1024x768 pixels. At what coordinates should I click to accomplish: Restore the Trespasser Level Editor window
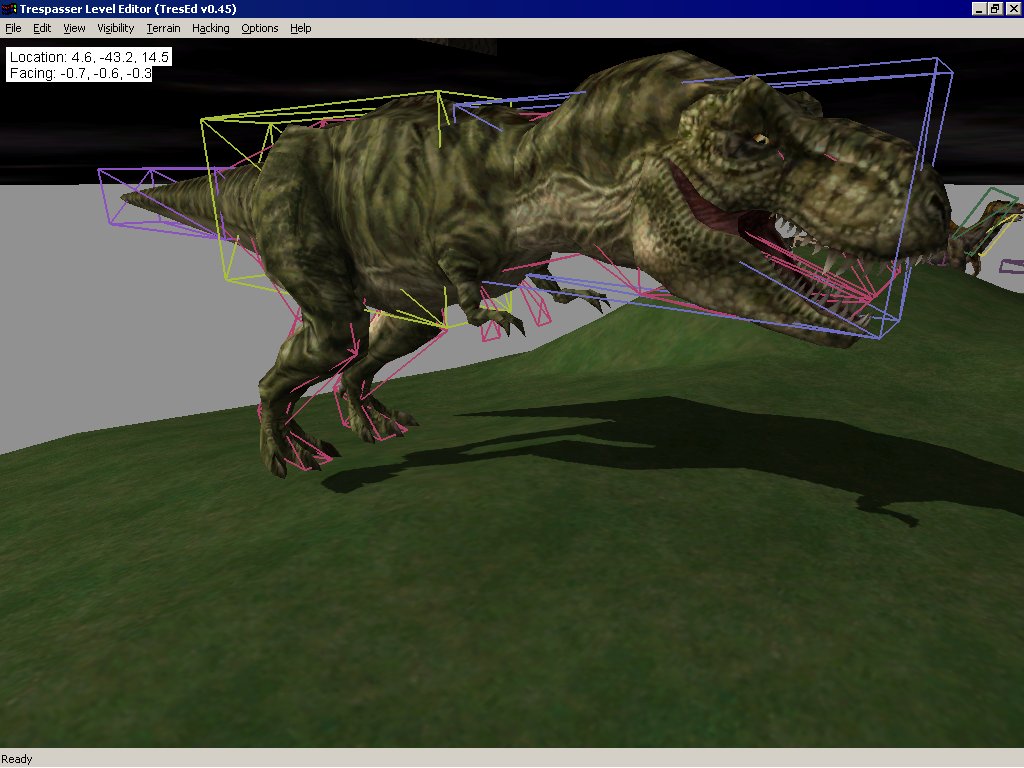[994, 8]
